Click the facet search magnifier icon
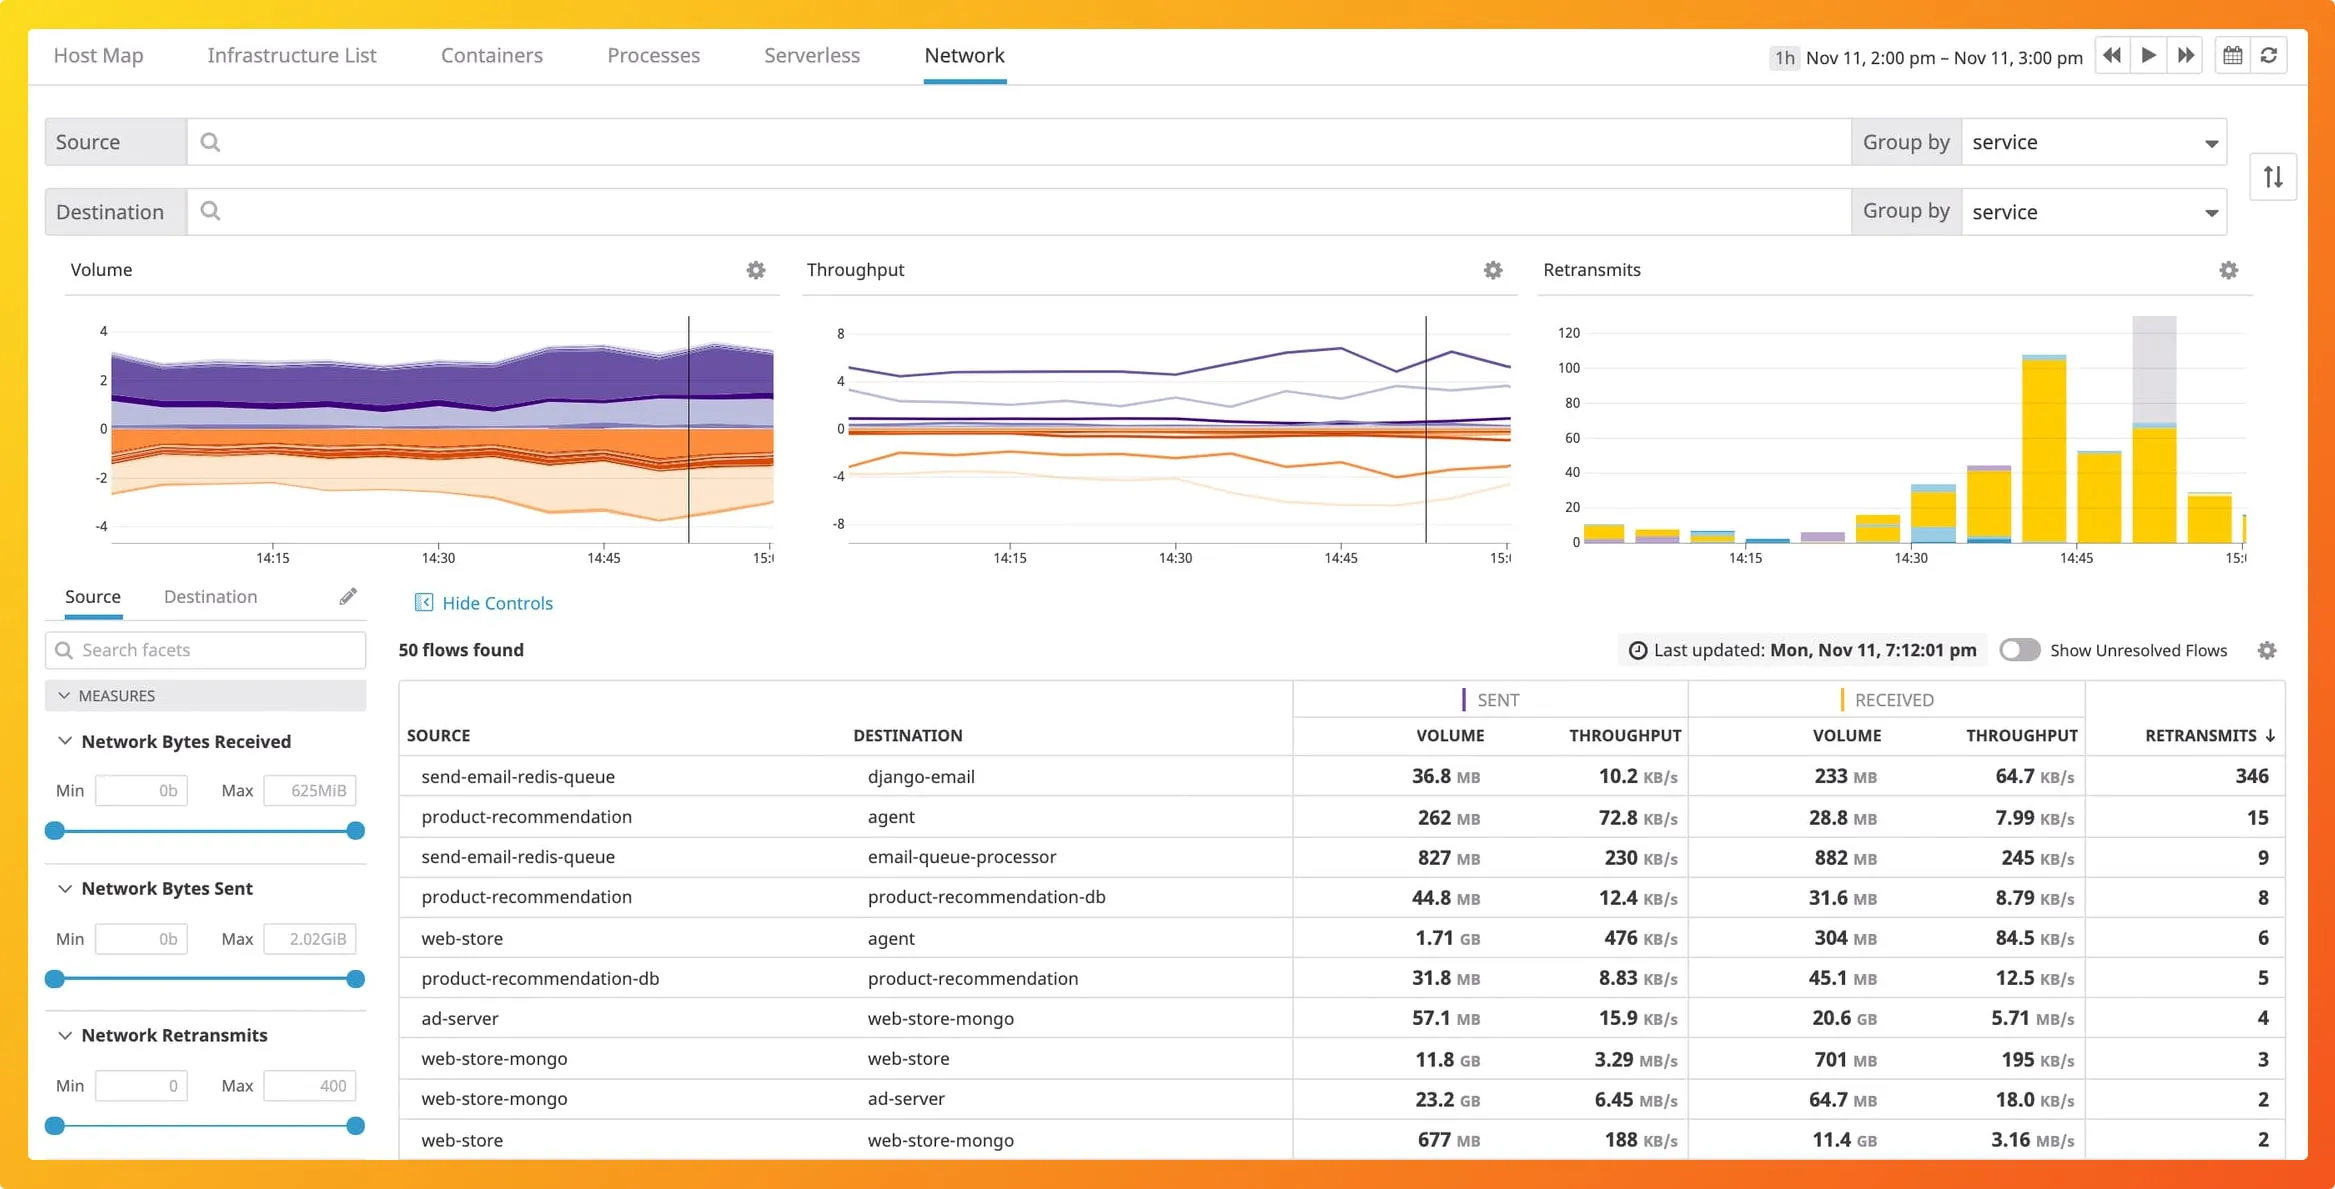Screen dimensions: 2335x1189 [64, 651]
